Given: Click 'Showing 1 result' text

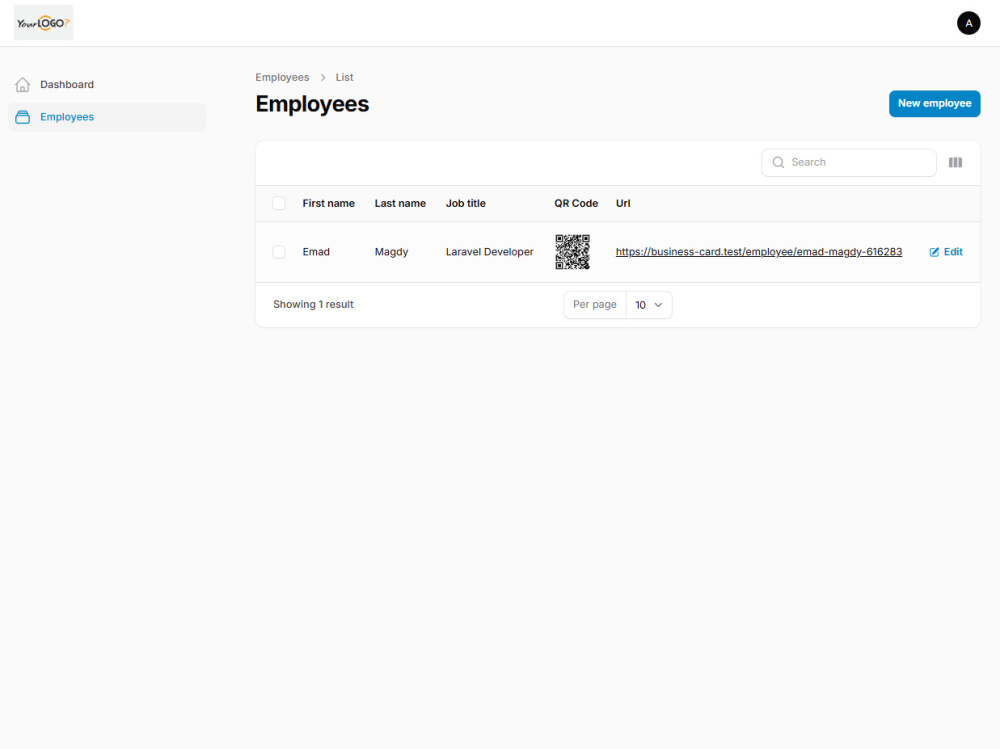Looking at the screenshot, I should (x=313, y=304).
